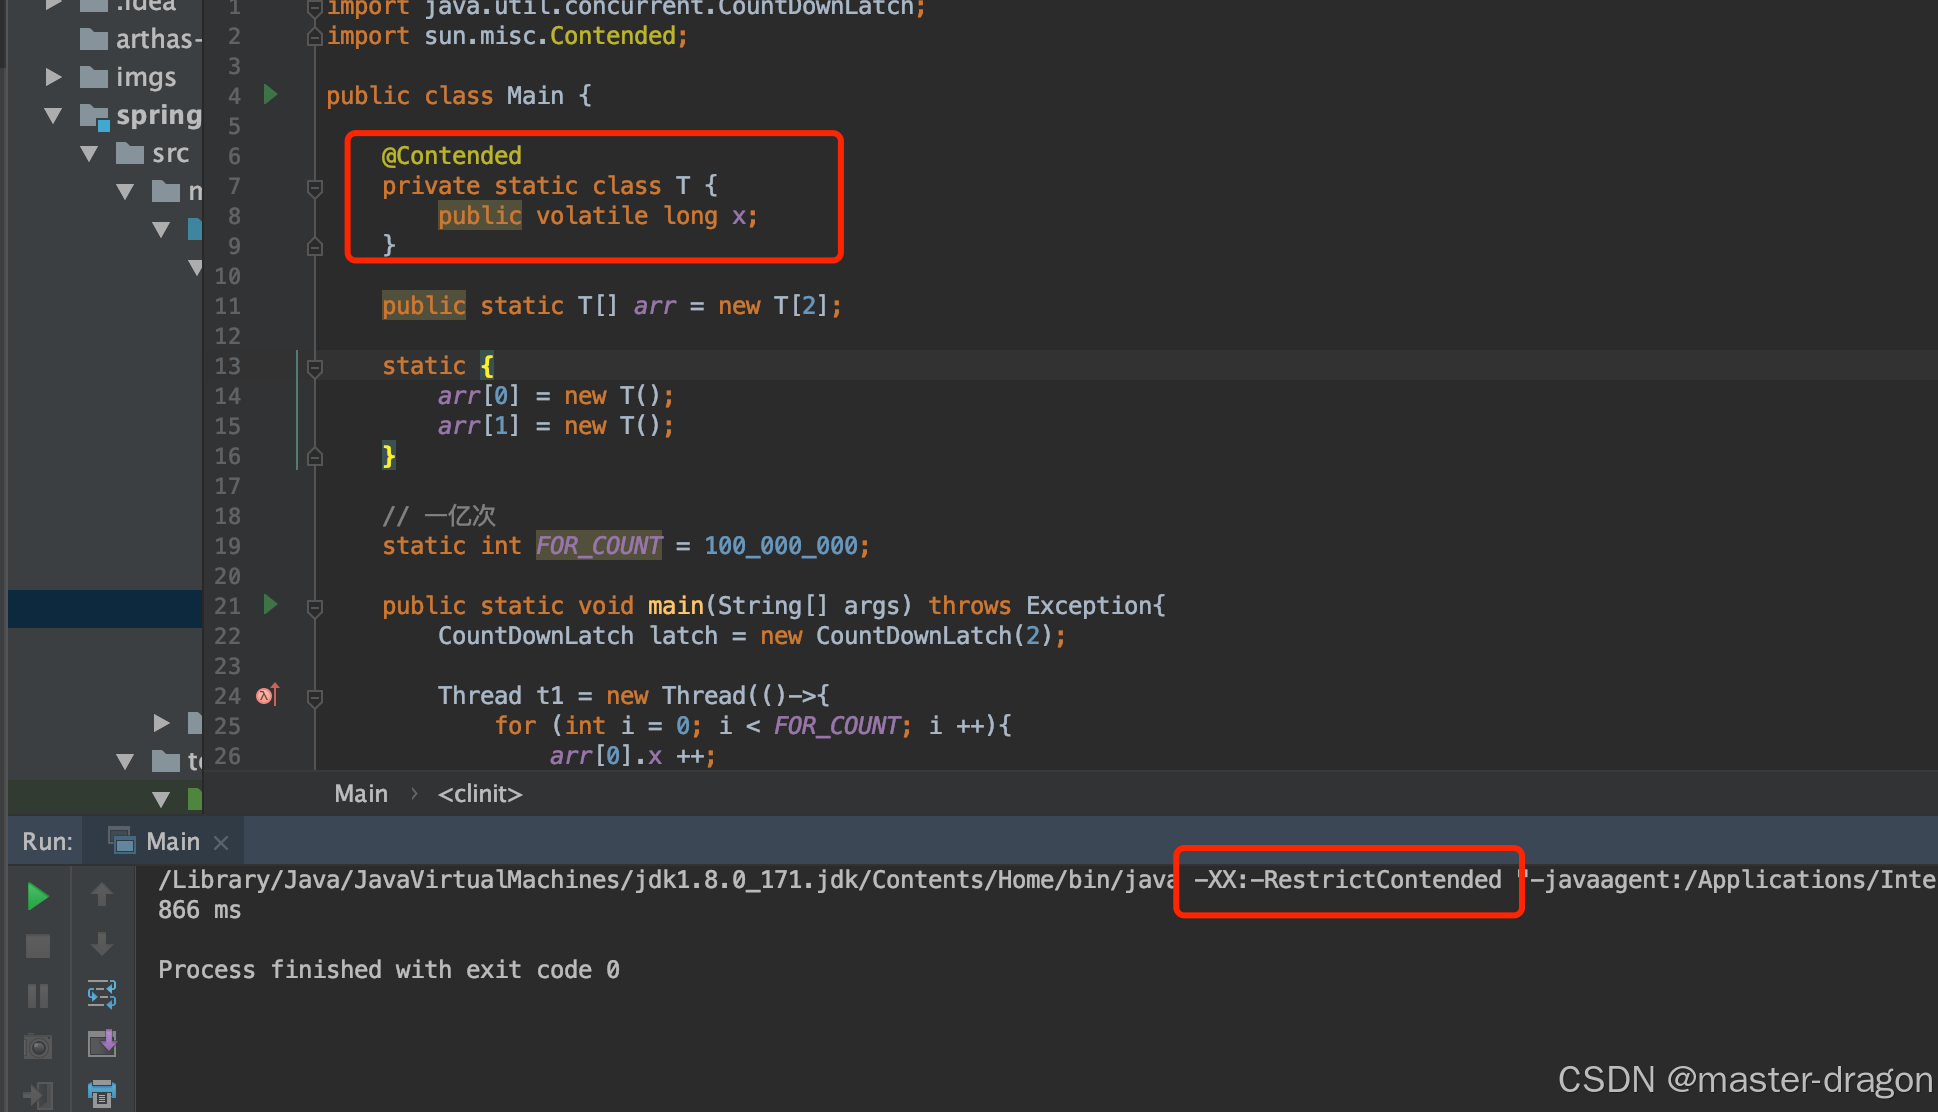Click the green Rerun Main button

38,897
